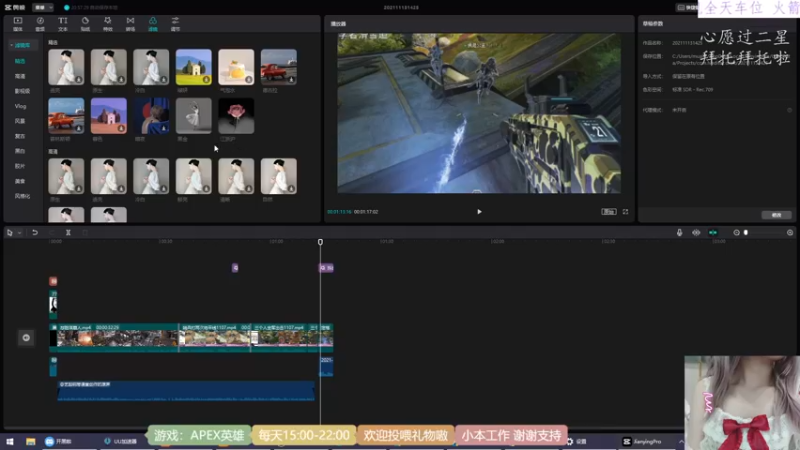Click the info icon beside proxy mode

[789, 110]
